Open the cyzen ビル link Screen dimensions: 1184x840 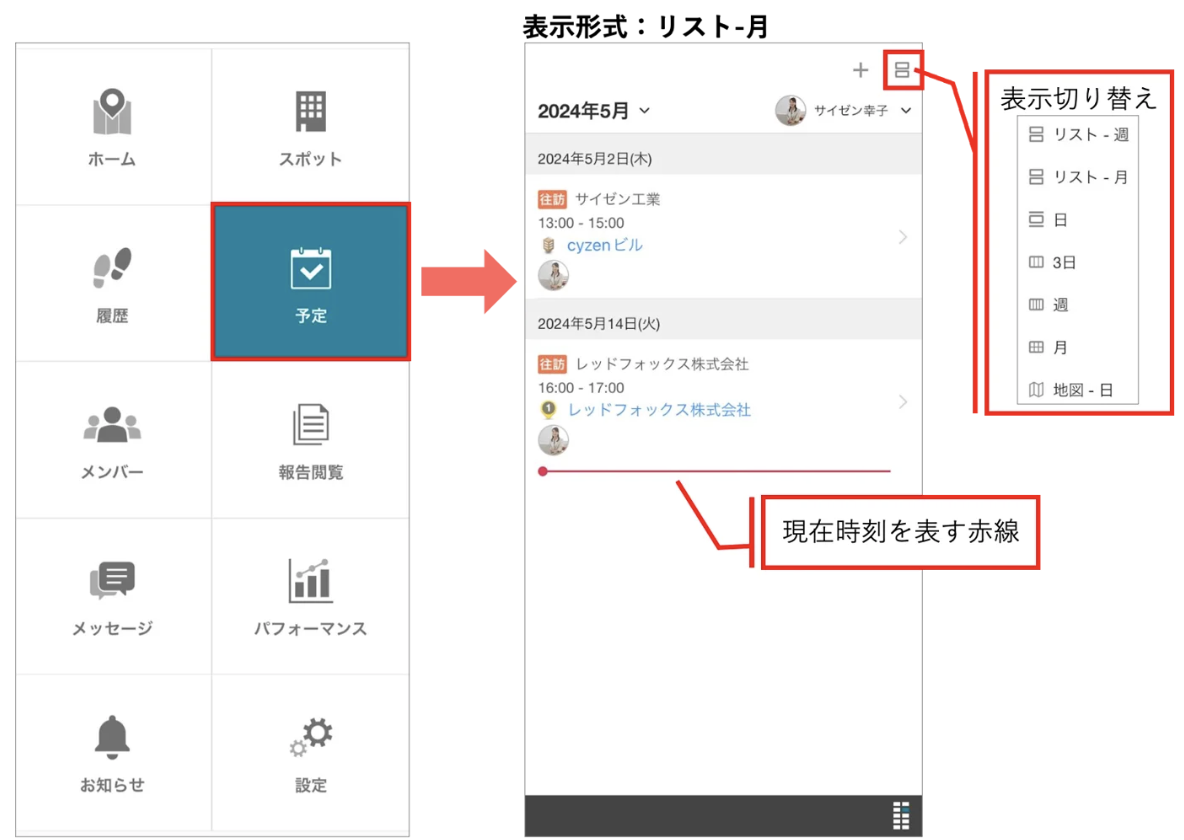point(605,246)
